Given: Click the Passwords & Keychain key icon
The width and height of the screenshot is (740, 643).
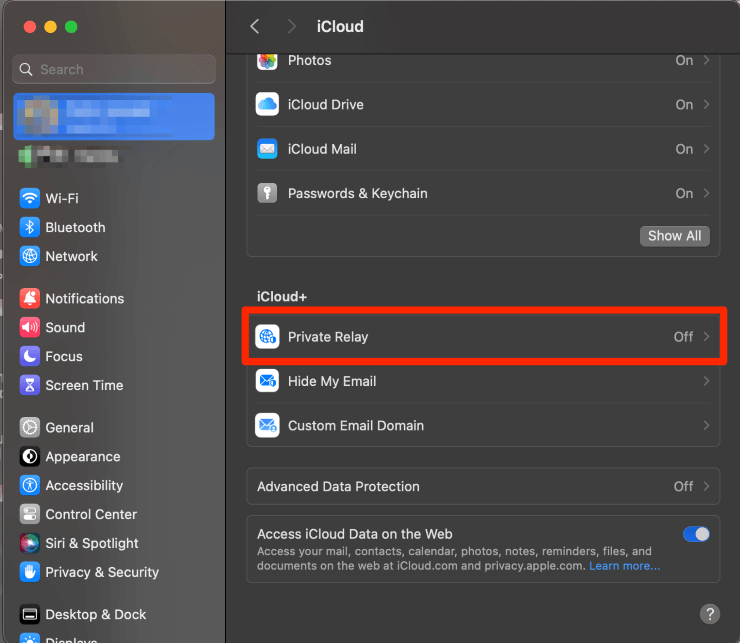Looking at the screenshot, I should point(267,193).
